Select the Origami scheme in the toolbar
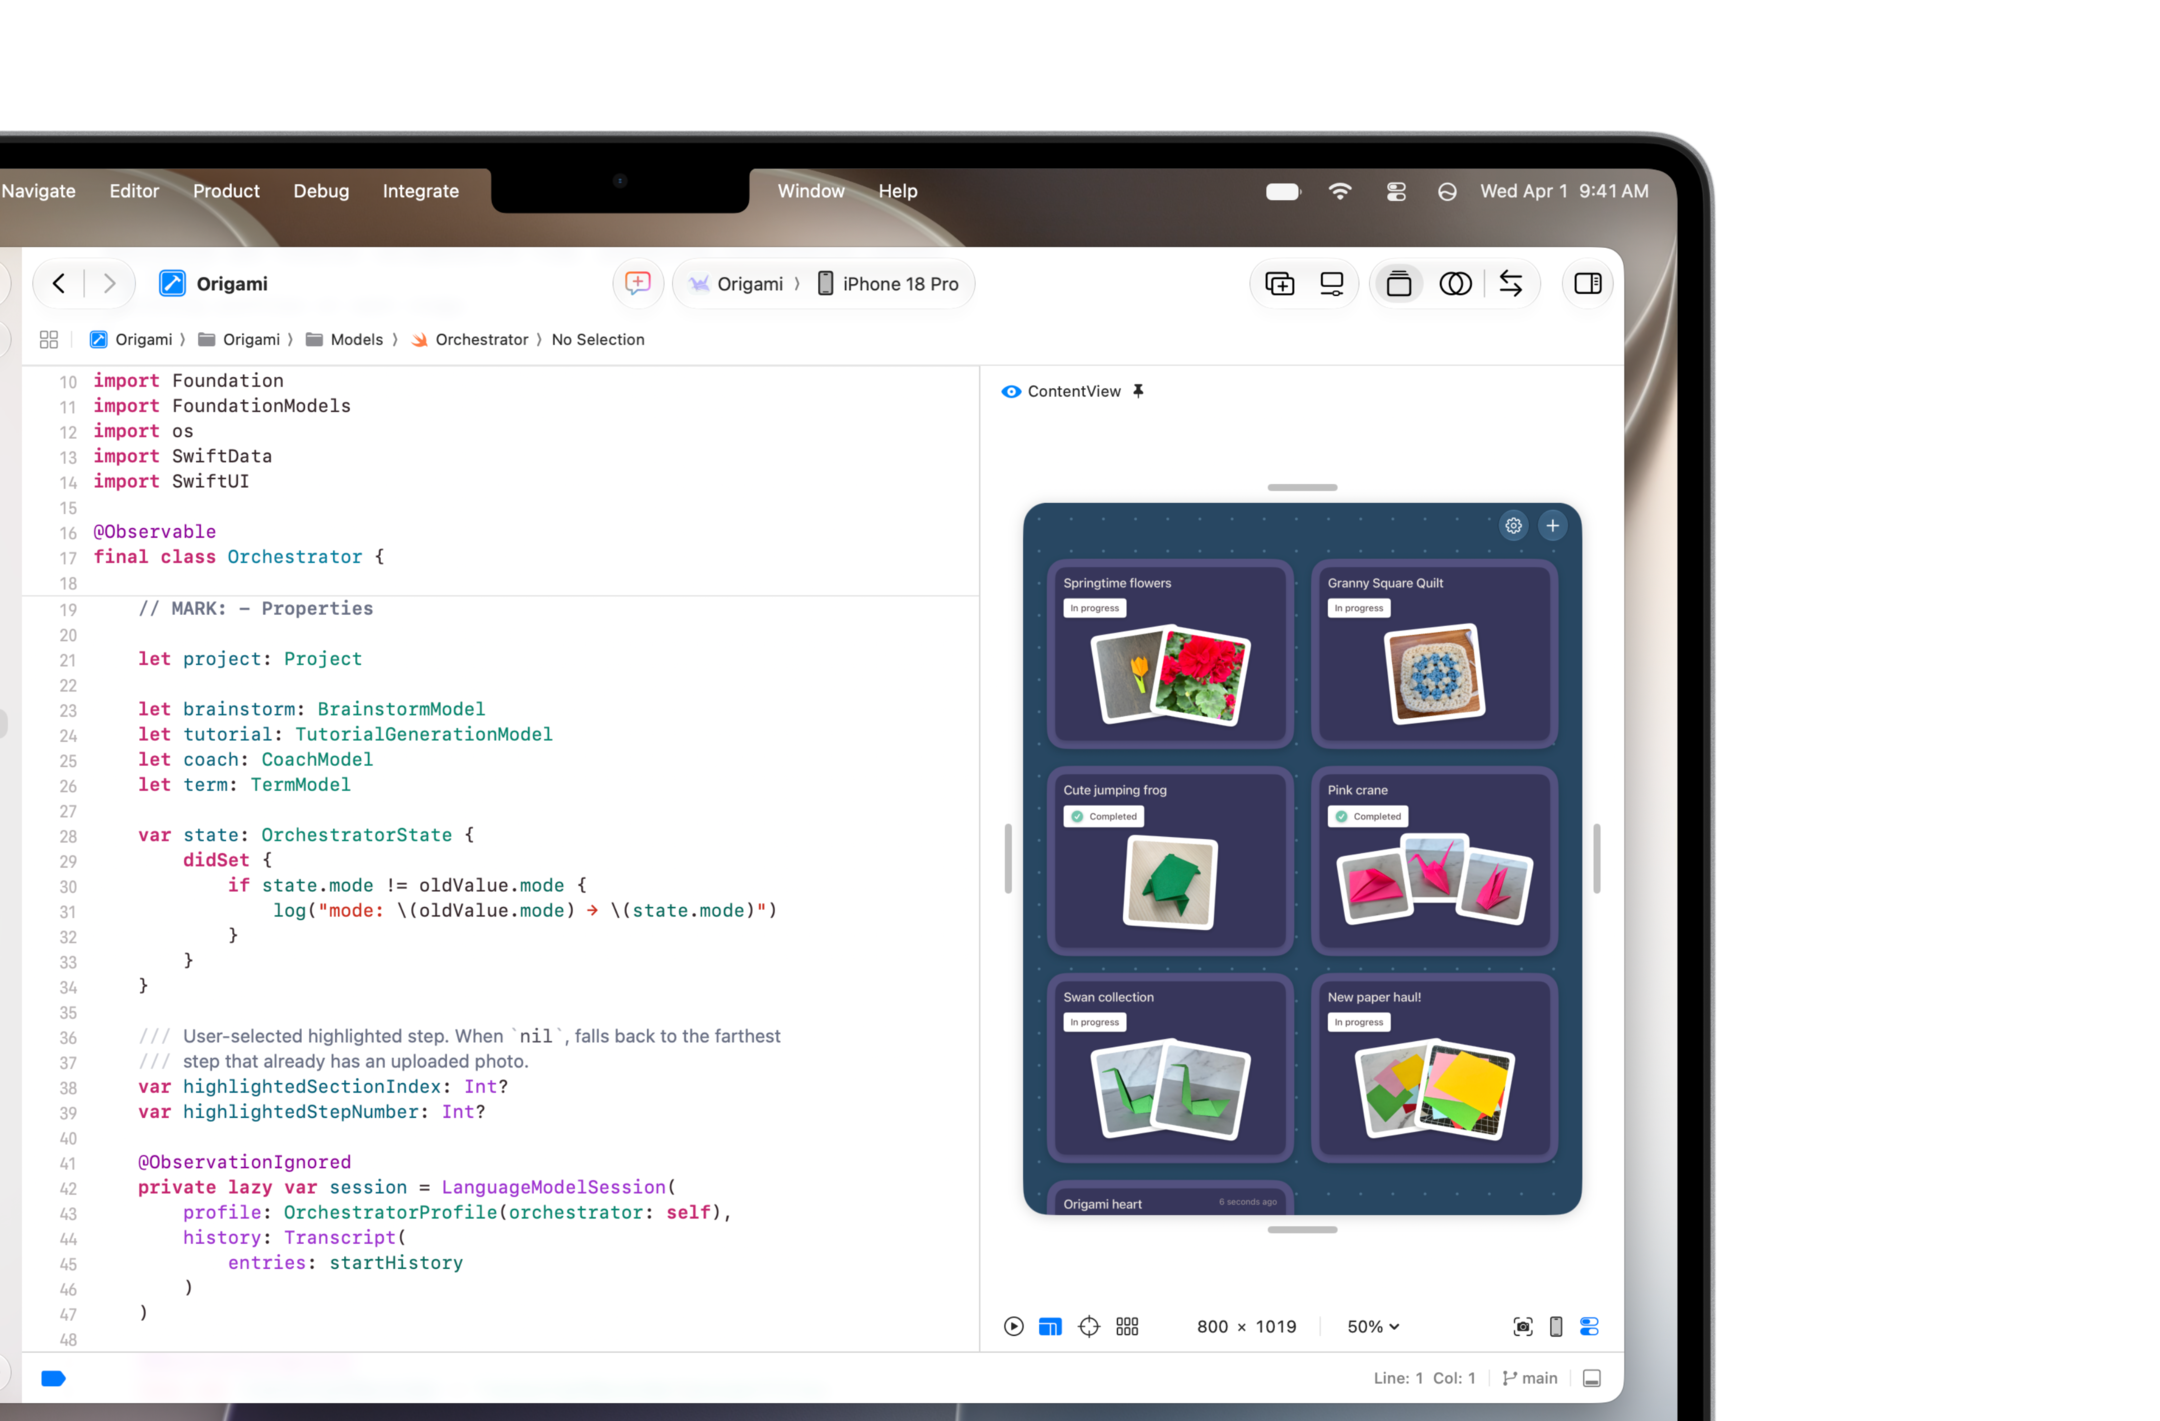 click(x=738, y=284)
